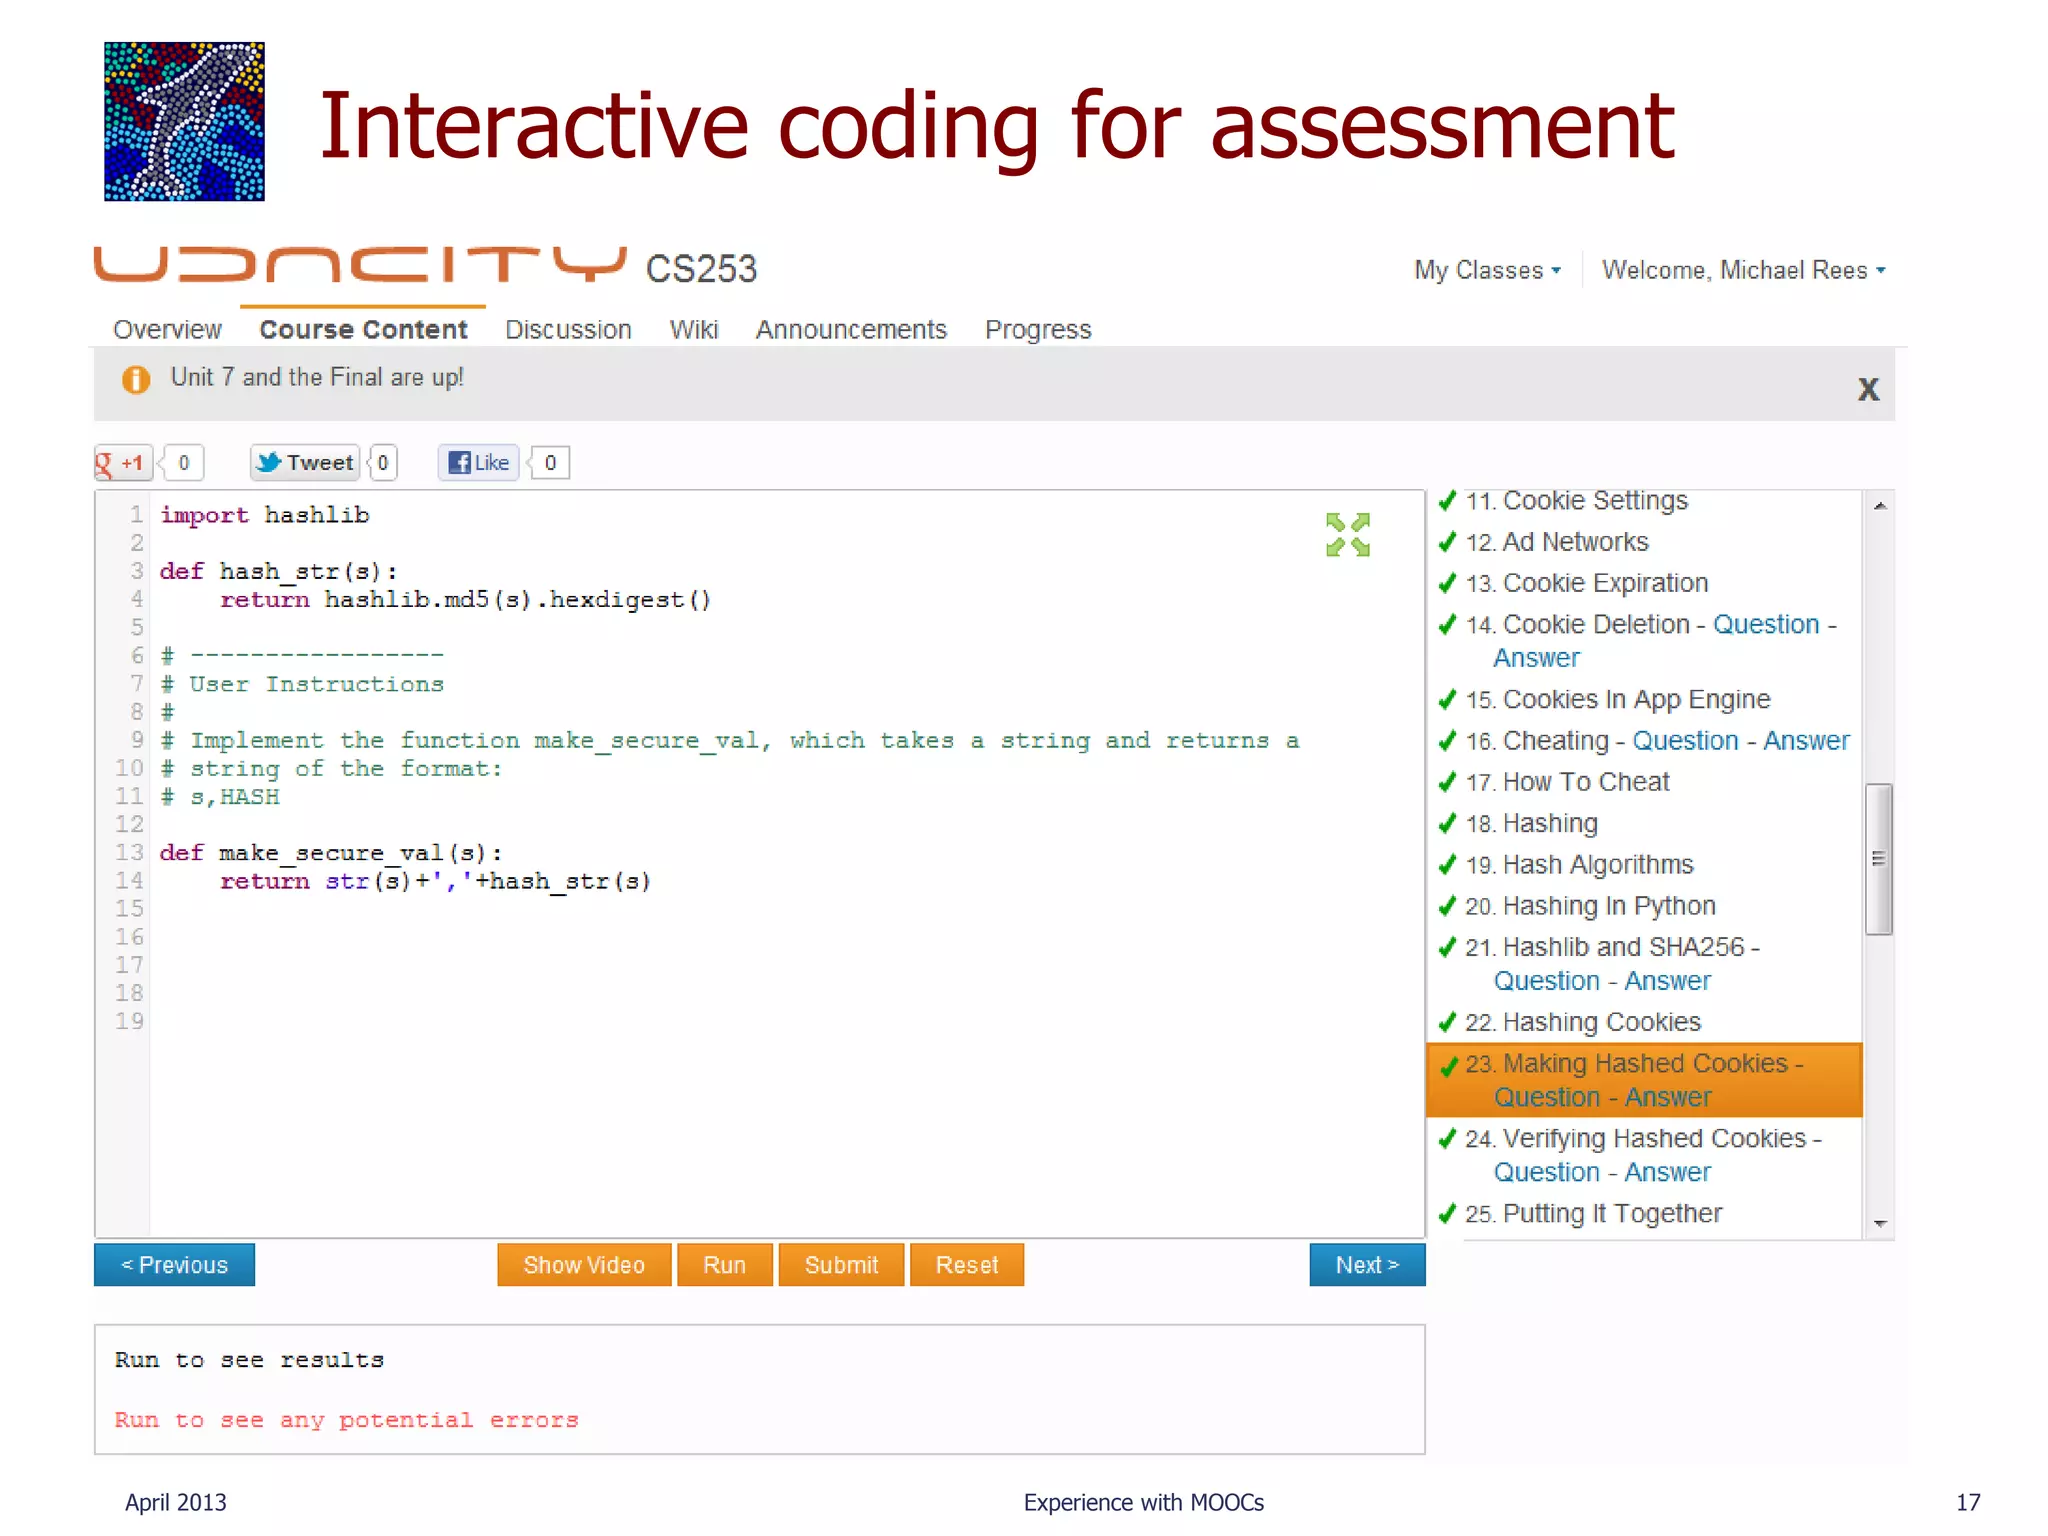Open the Discussion tab

coord(568,330)
